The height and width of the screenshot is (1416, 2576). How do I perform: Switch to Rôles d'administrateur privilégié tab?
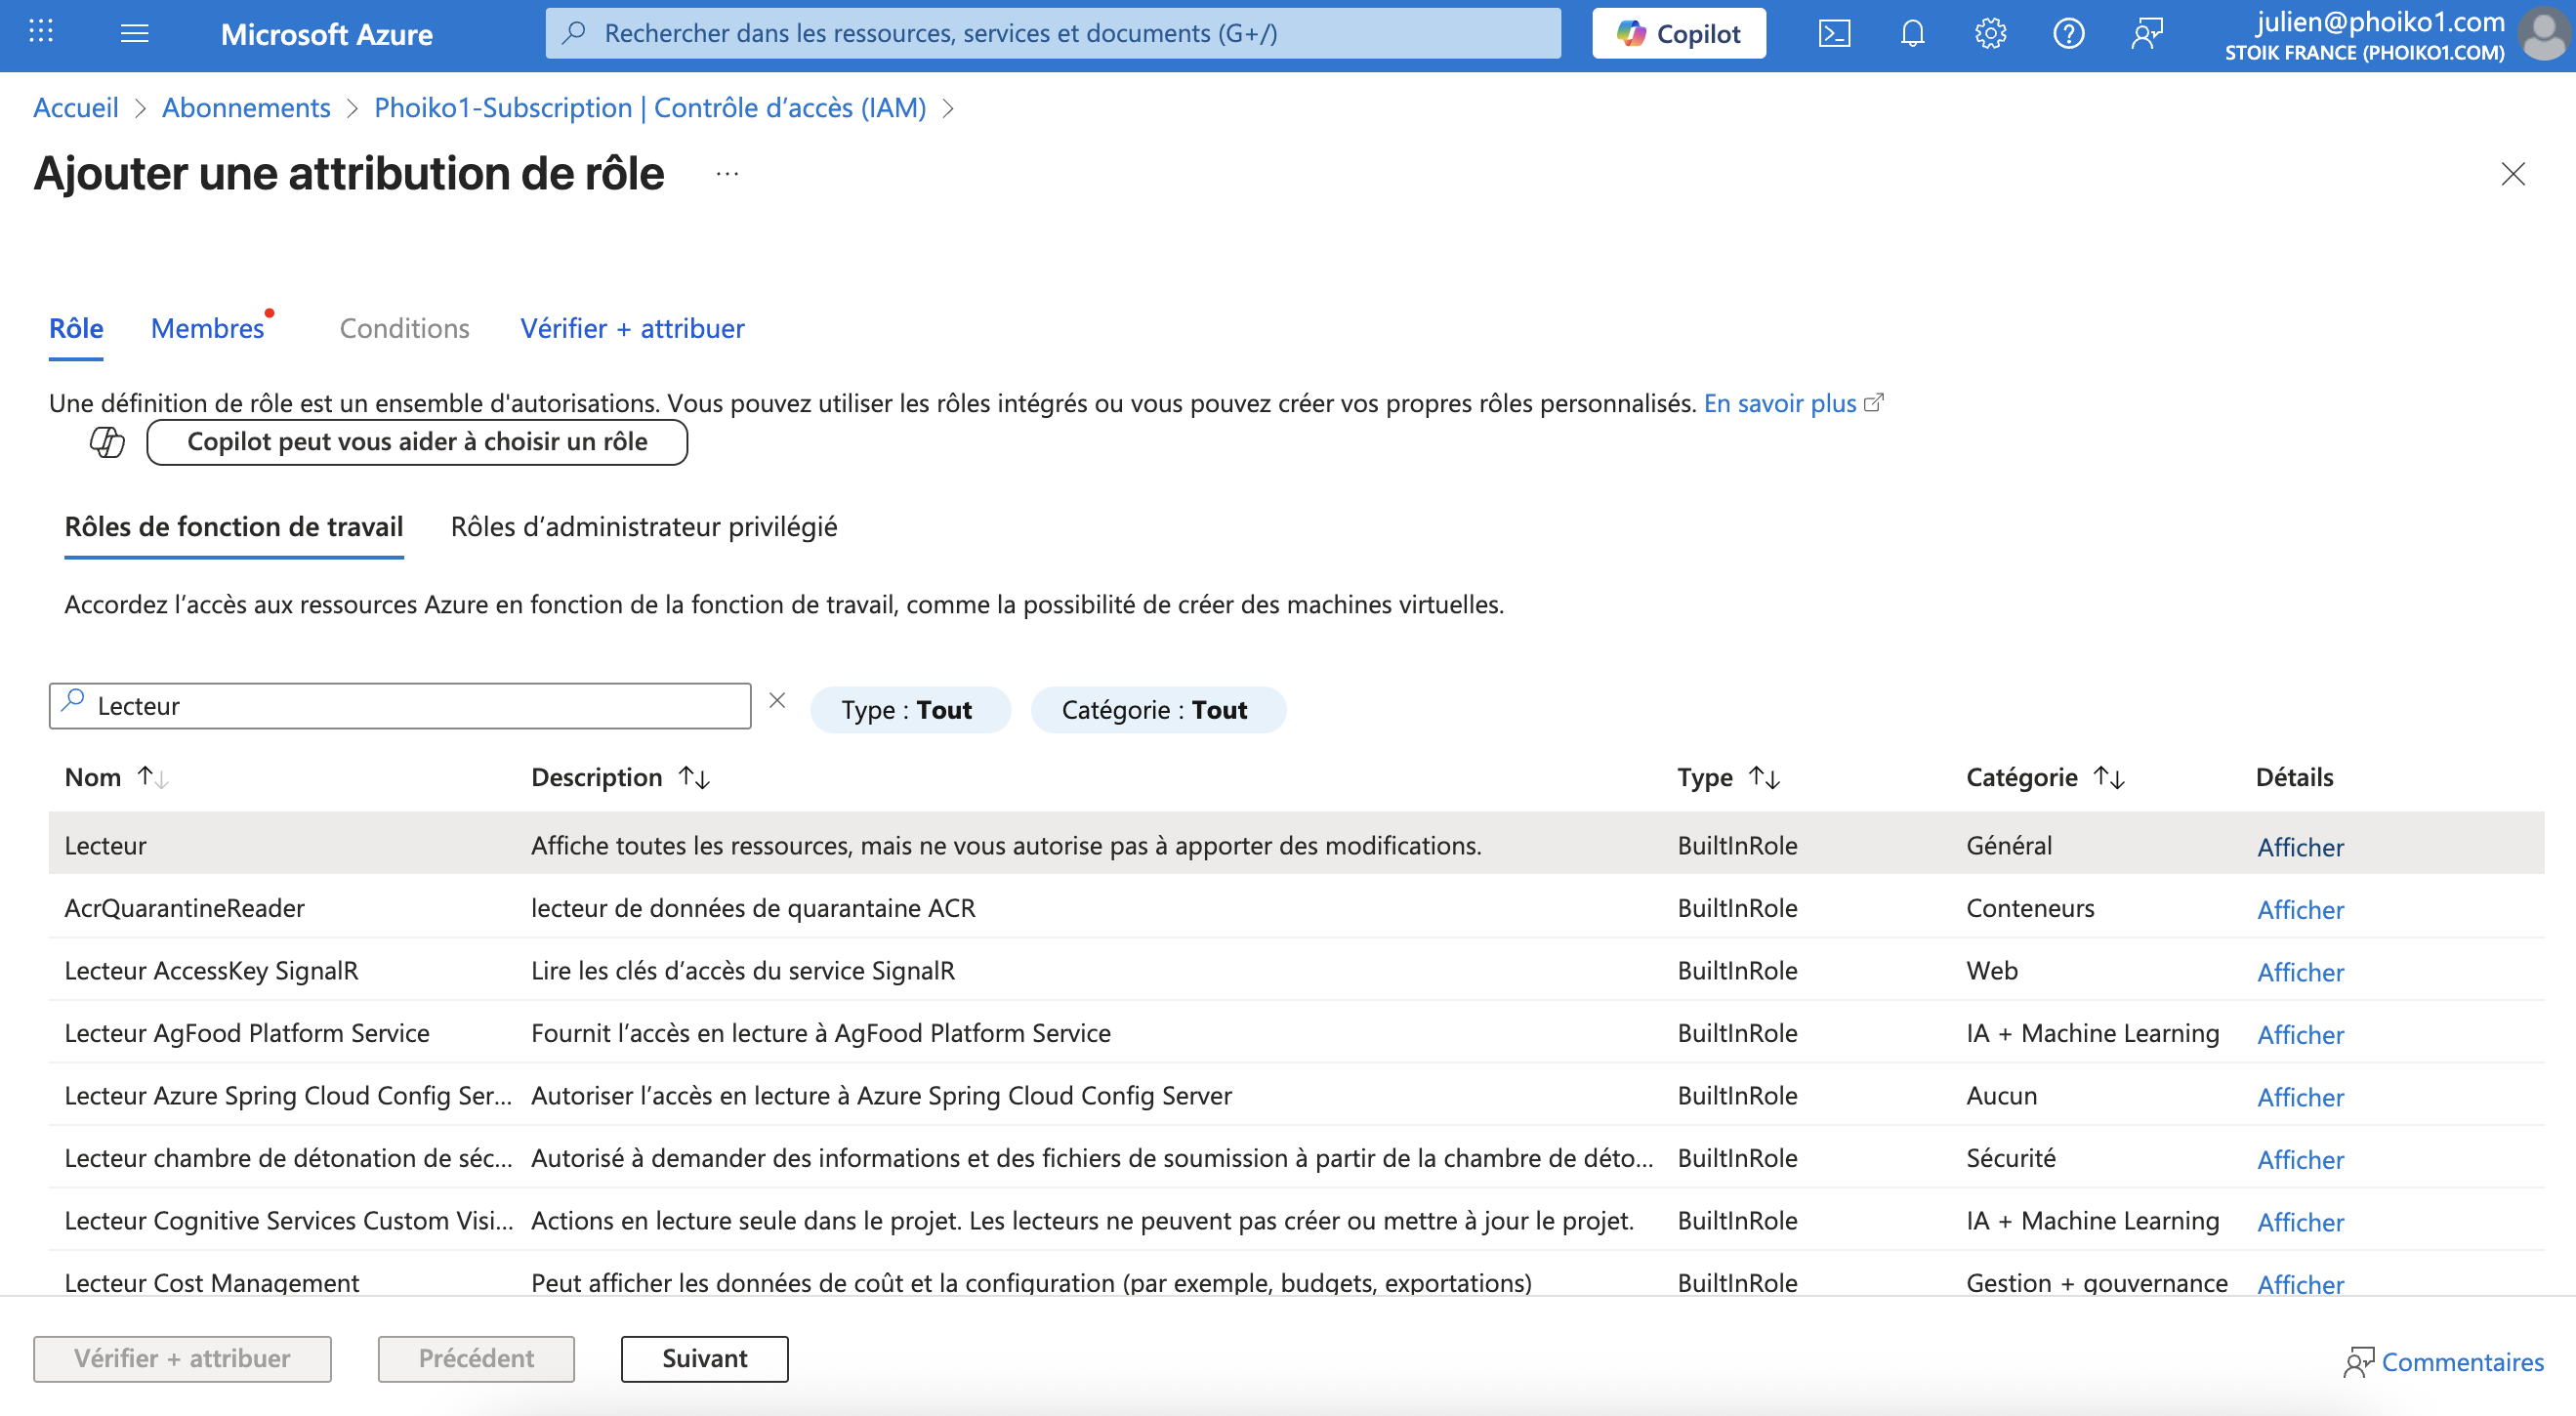coord(643,527)
